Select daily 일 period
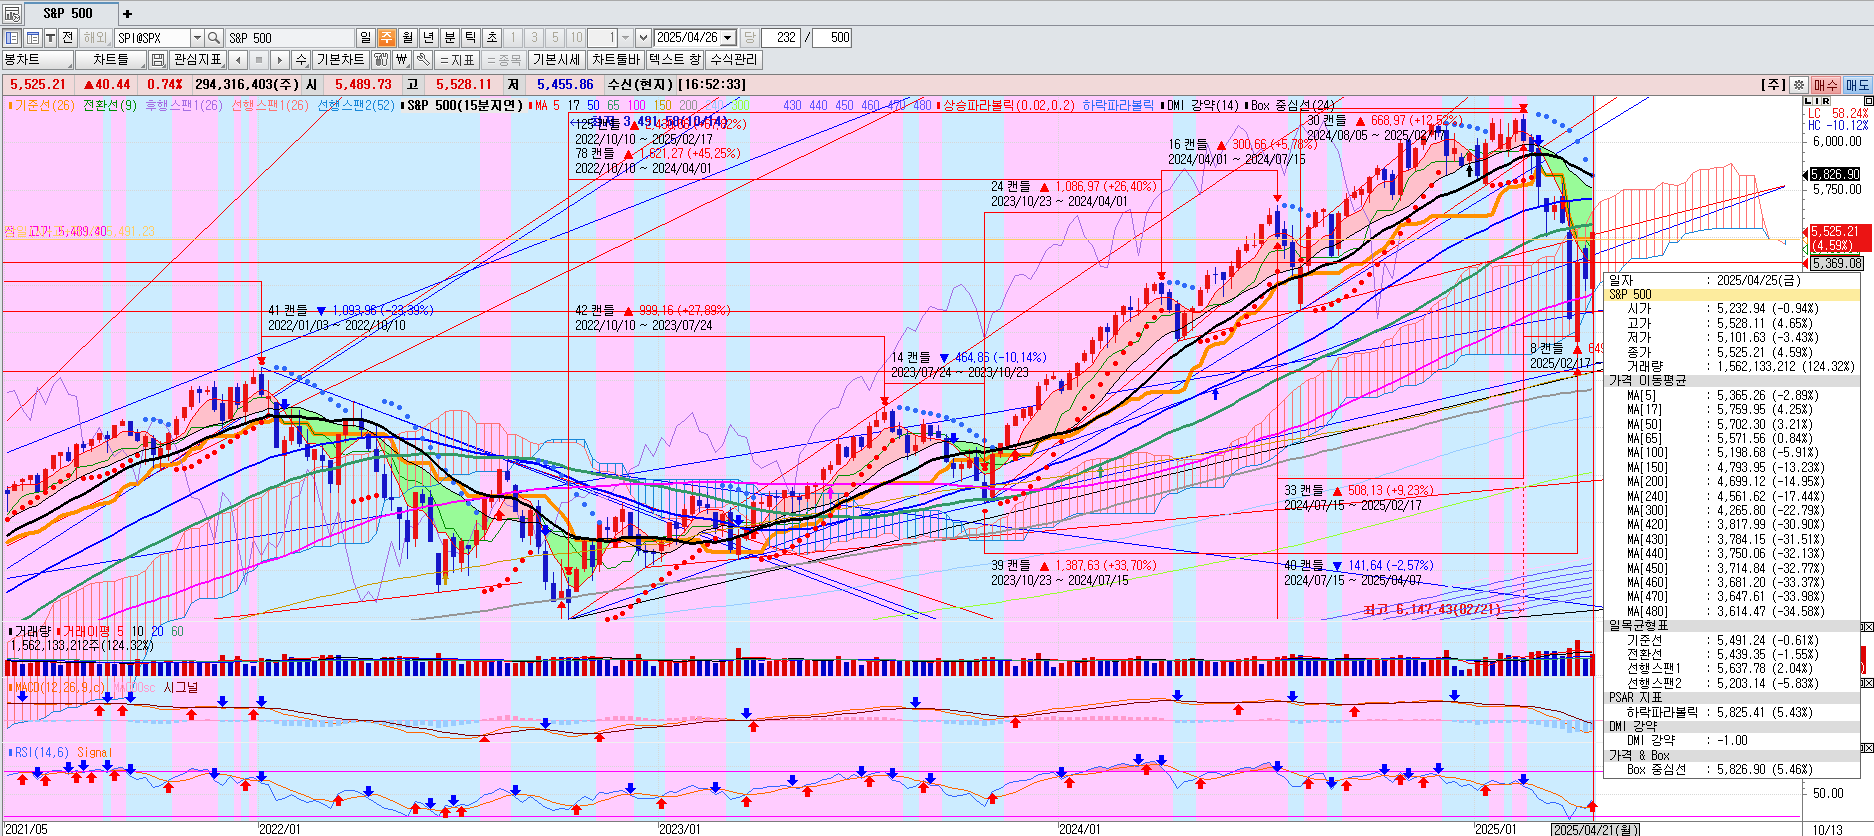 [x=365, y=37]
